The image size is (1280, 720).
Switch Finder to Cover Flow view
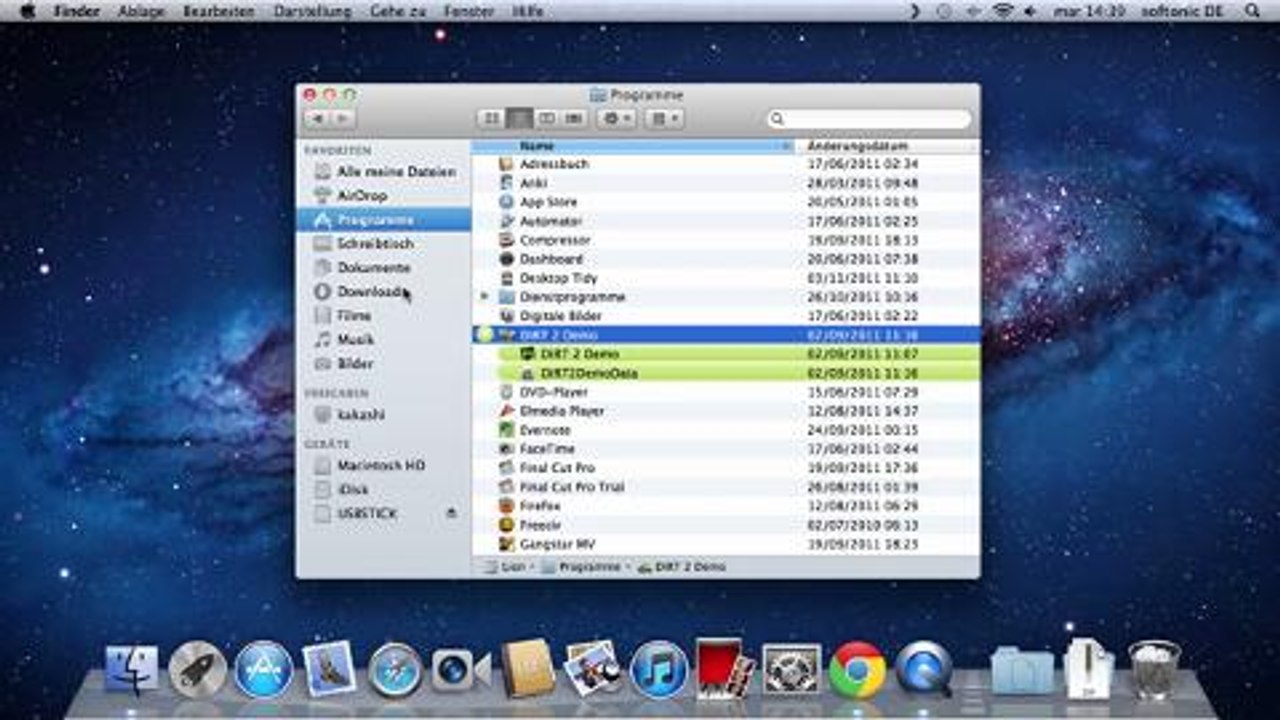[574, 118]
